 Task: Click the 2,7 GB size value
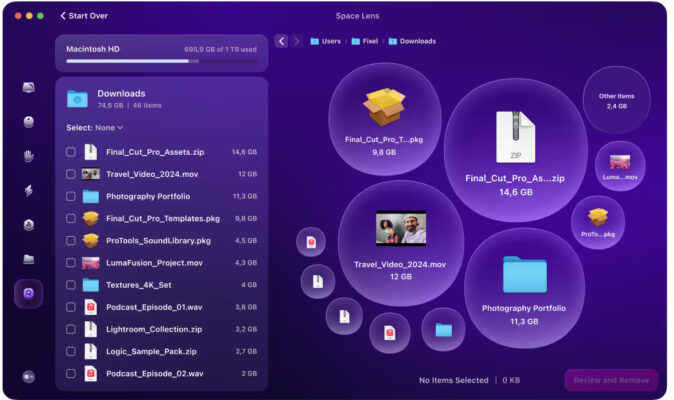click(x=246, y=351)
